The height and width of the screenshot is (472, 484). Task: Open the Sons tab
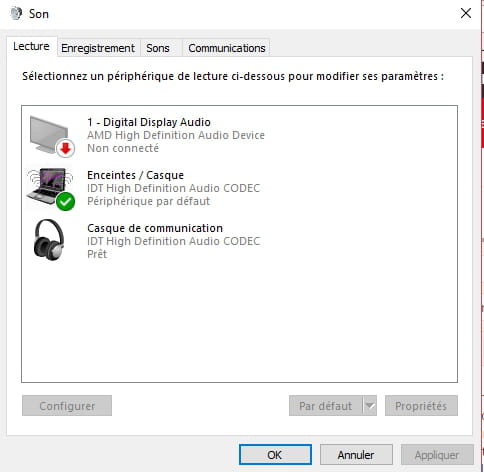click(158, 48)
